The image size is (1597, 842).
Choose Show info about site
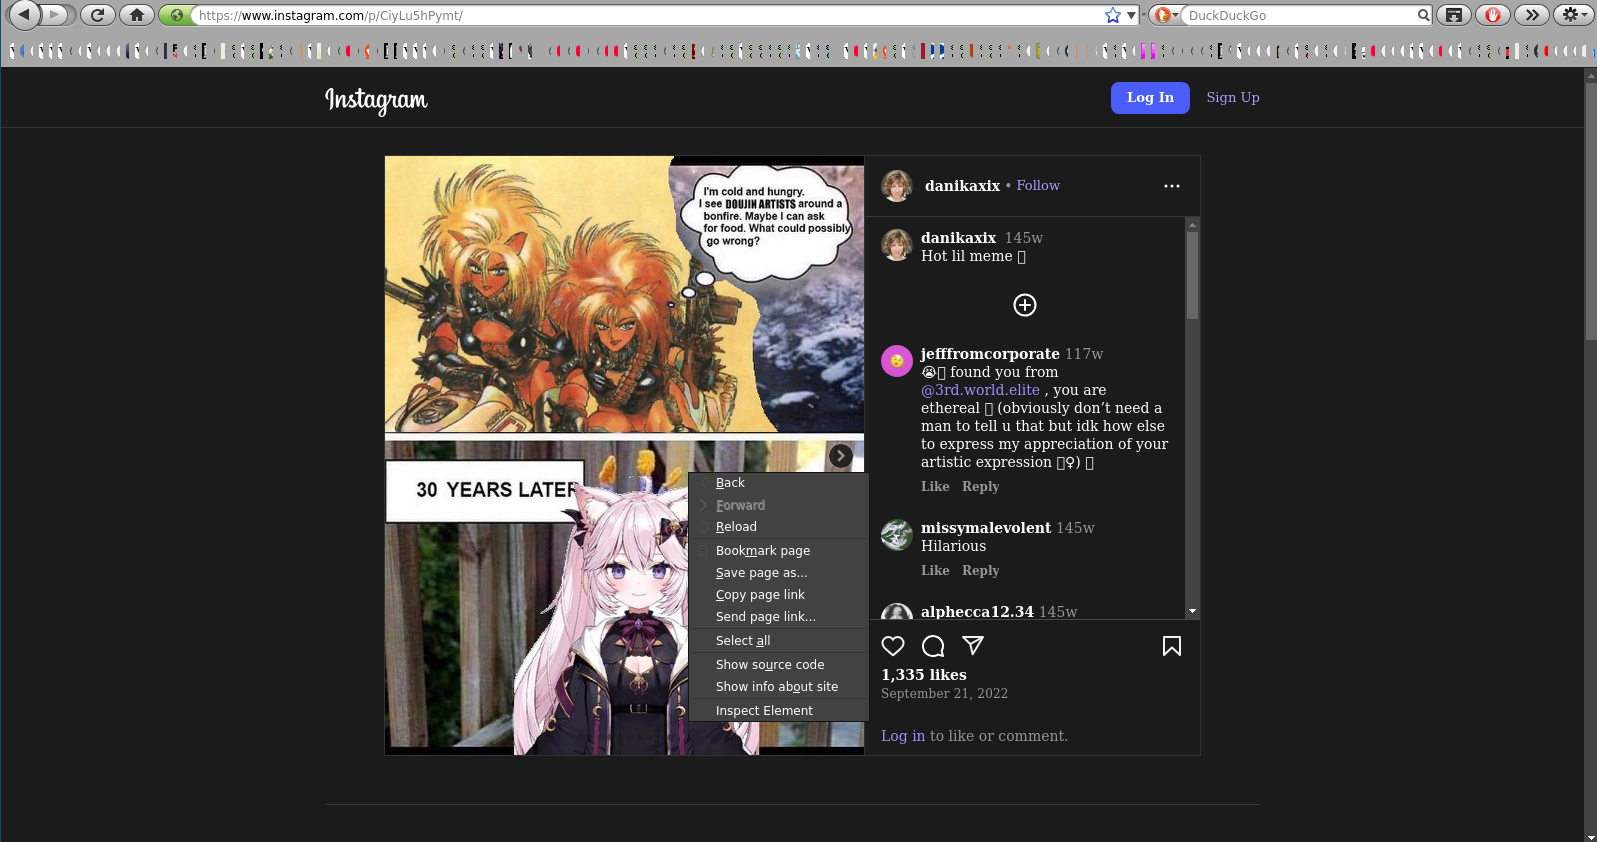click(778, 687)
